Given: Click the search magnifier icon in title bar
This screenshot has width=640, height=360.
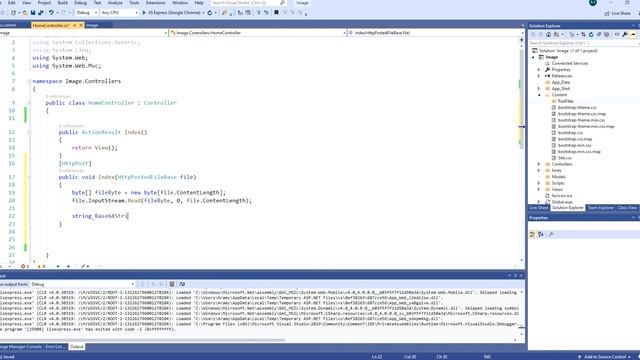Looking at the screenshot, I should point(282,3).
